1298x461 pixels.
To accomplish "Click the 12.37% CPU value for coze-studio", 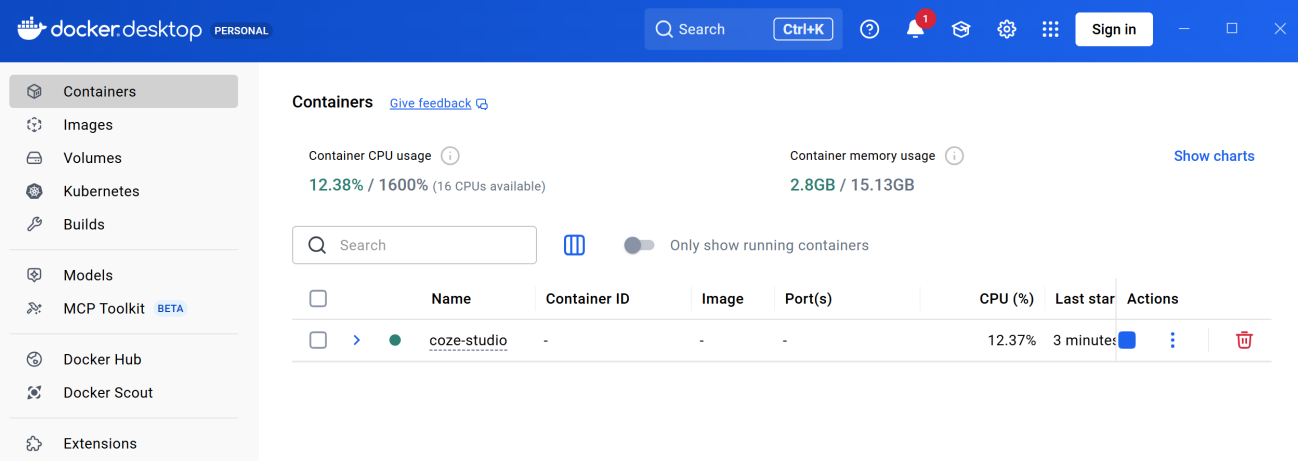I will (x=1012, y=340).
